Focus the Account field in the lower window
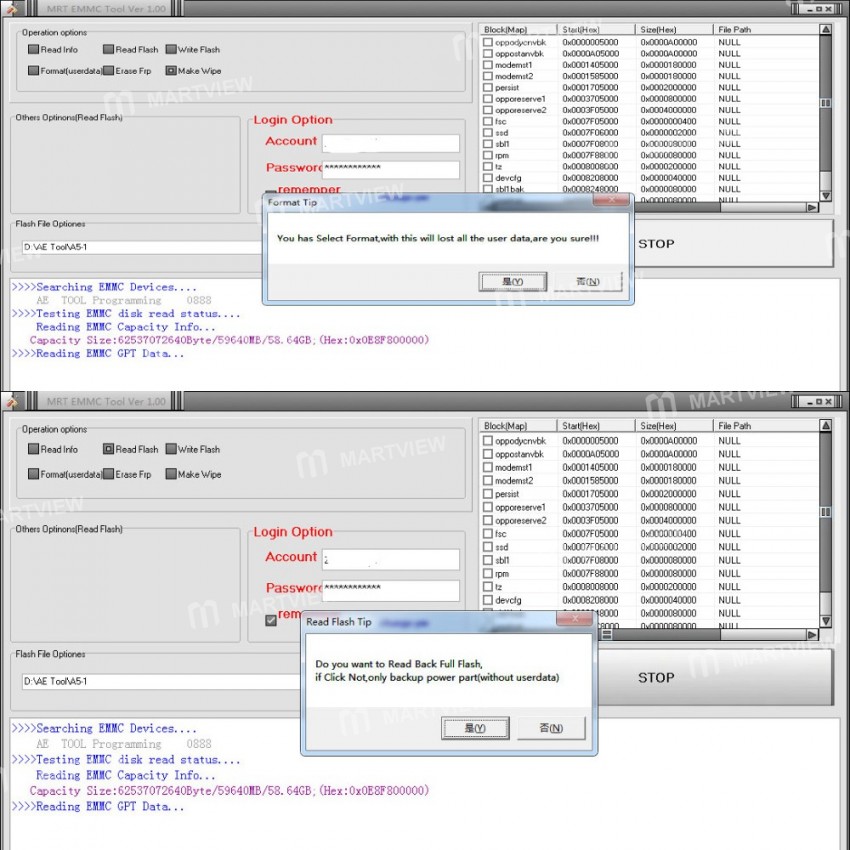Image resolution: width=850 pixels, height=850 pixels. pos(391,559)
